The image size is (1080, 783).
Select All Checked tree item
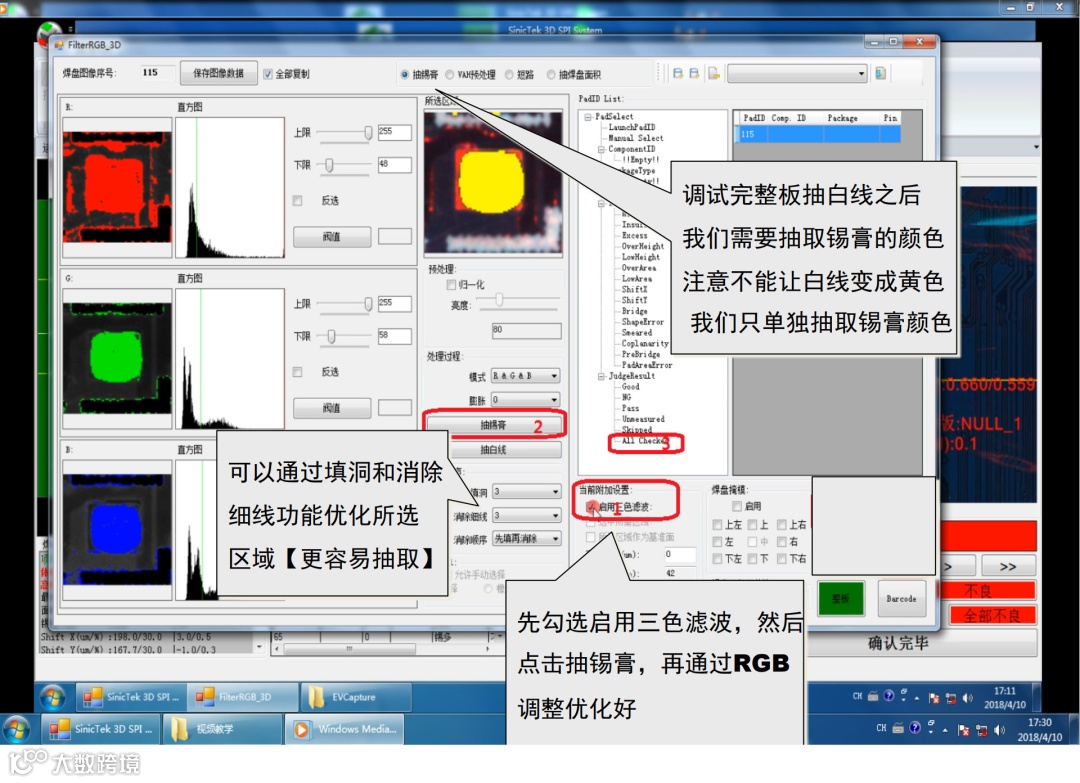(x=643, y=441)
